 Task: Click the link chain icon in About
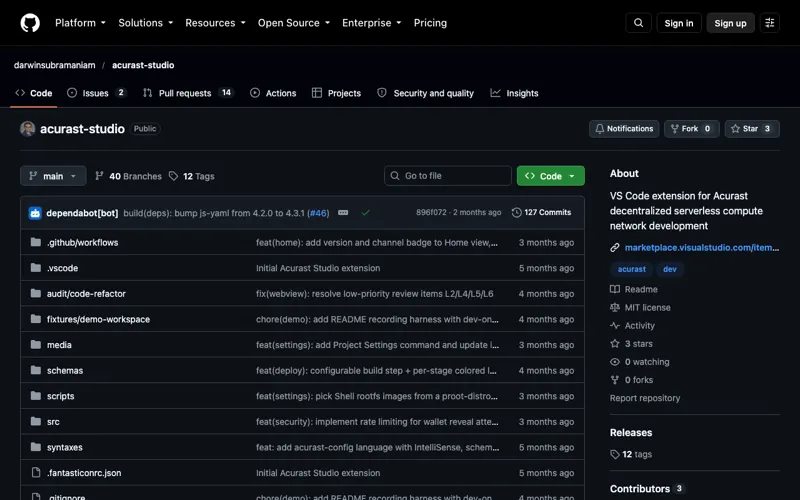click(615, 247)
